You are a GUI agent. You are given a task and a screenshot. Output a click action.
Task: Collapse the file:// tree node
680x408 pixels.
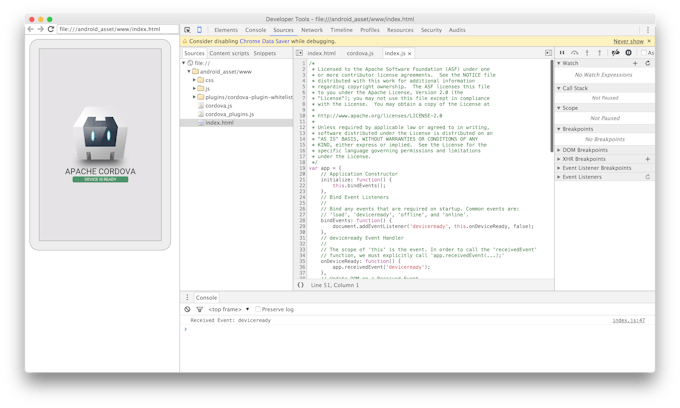coord(184,63)
